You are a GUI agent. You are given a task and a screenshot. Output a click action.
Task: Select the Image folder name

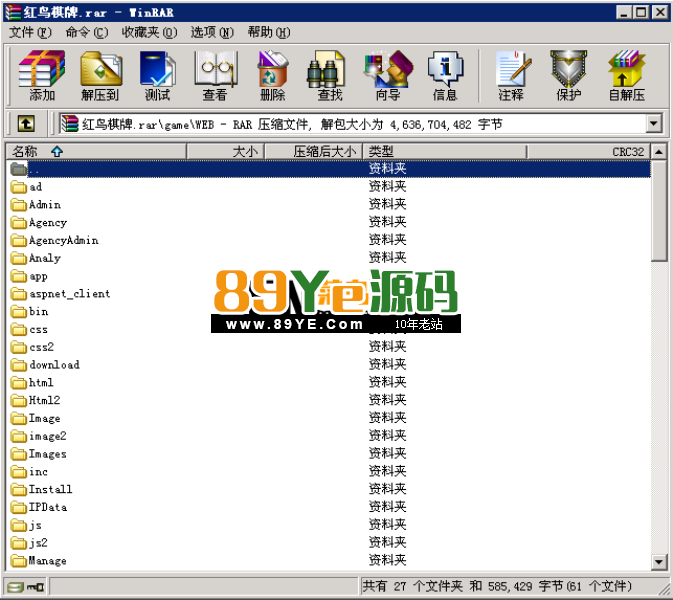(x=44, y=418)
